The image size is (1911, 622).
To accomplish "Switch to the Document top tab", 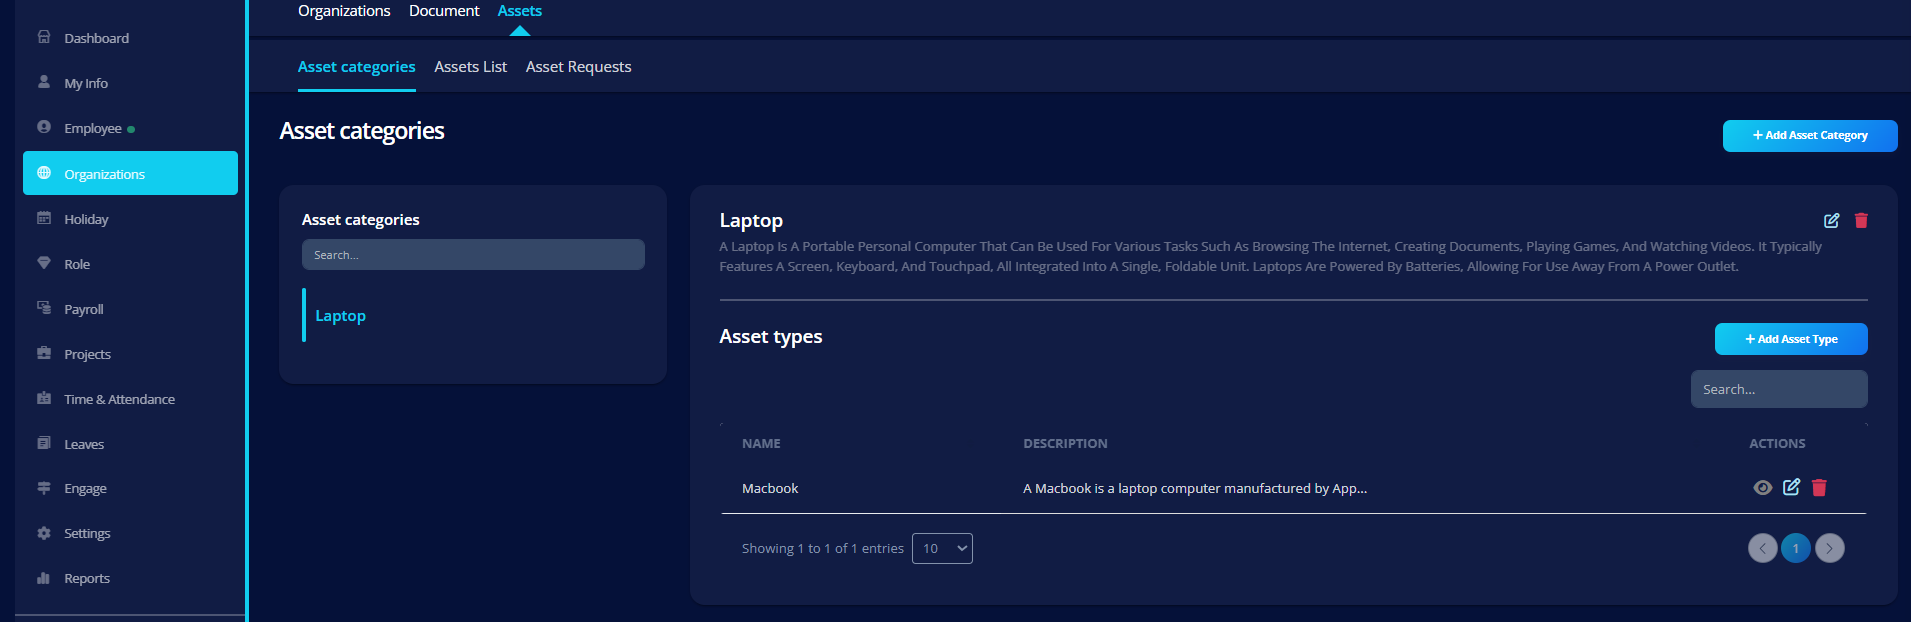I will pos(444,11).
